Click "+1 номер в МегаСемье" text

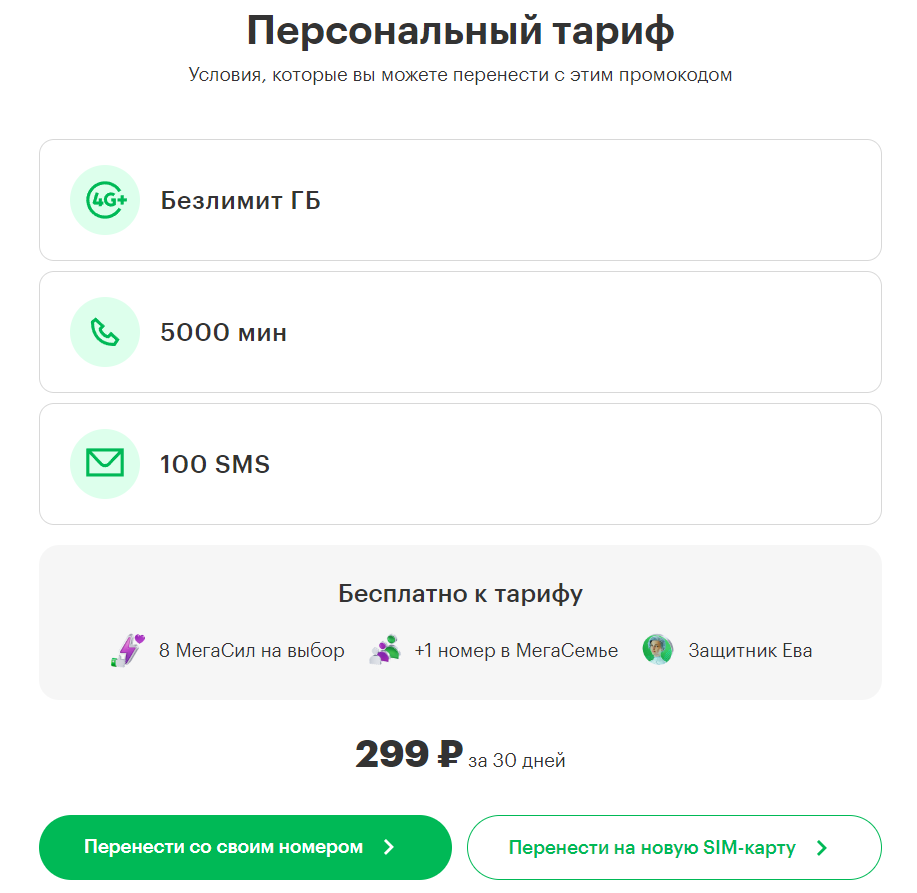coord(516,651)
